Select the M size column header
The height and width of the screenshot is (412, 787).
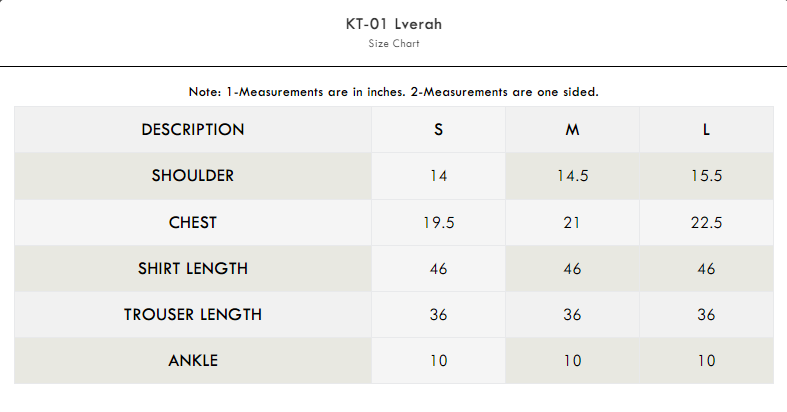572,130
